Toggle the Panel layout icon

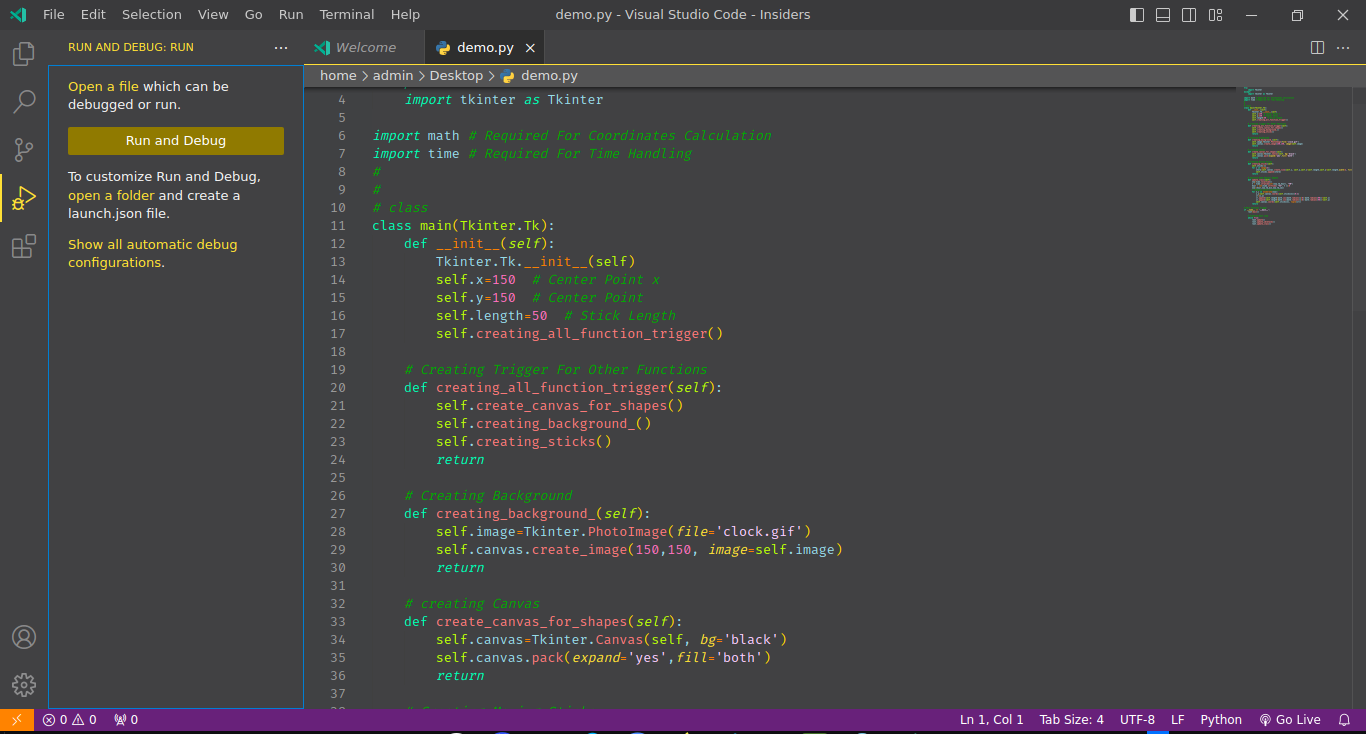(1163, 15)
